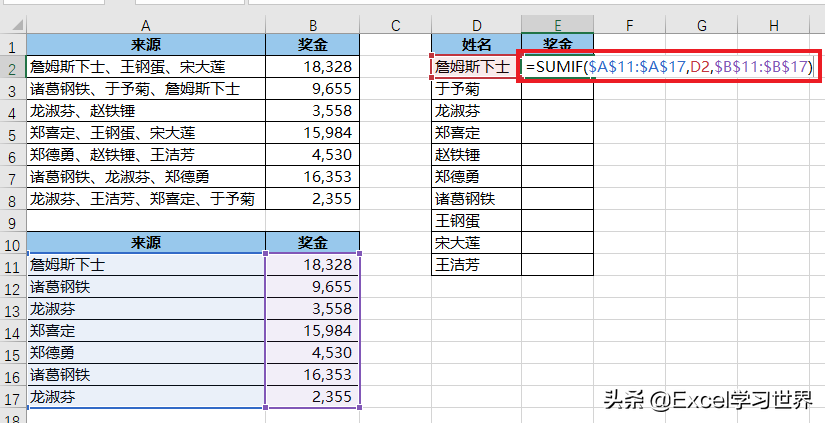Click cell D2 containing 詹姆斯下士
The height and width of the screenshot is (423, 825).
click(477, 67)
